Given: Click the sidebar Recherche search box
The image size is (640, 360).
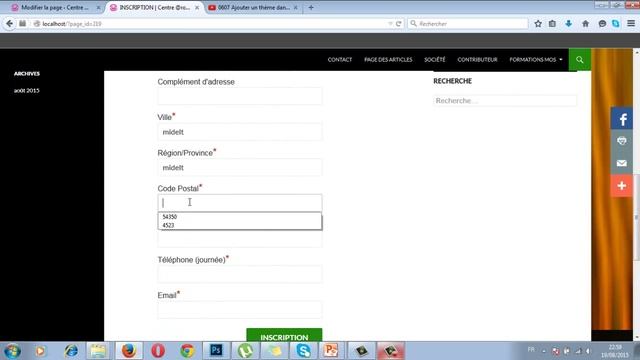Looking at the screenshot, I should tap(505, 100).
